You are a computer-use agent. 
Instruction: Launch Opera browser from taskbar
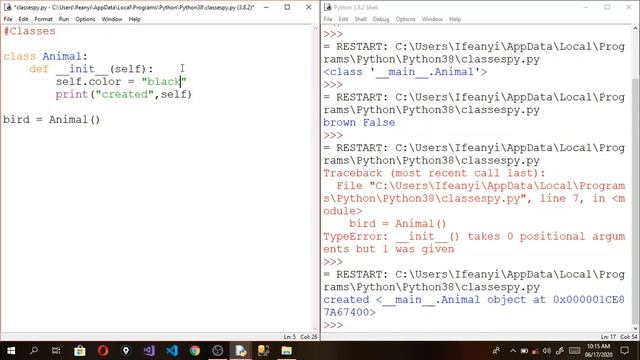pyautogui.click(x=103, y=351)
